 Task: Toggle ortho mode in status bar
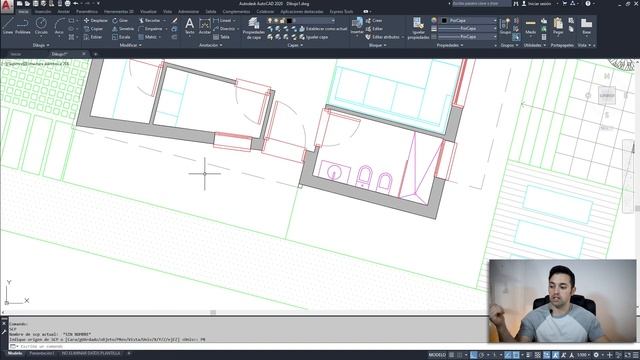473,355
